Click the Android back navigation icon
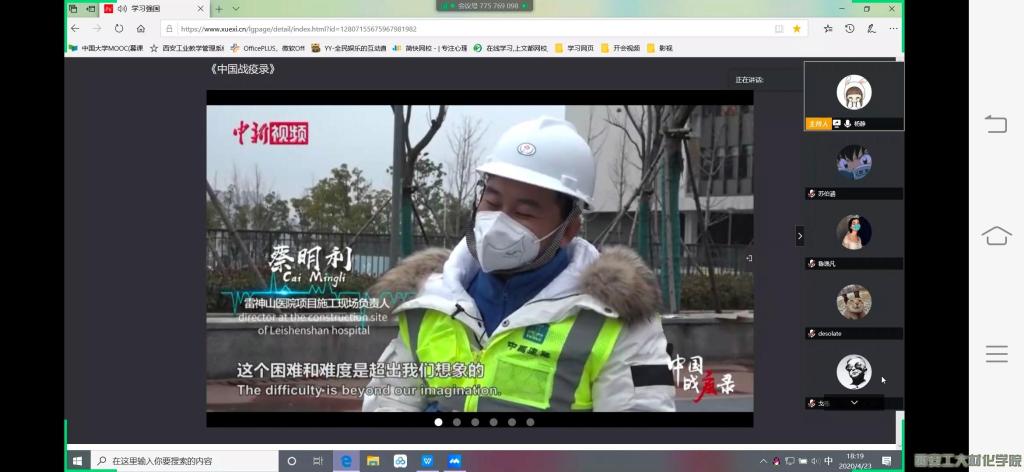 pos(996,124)
